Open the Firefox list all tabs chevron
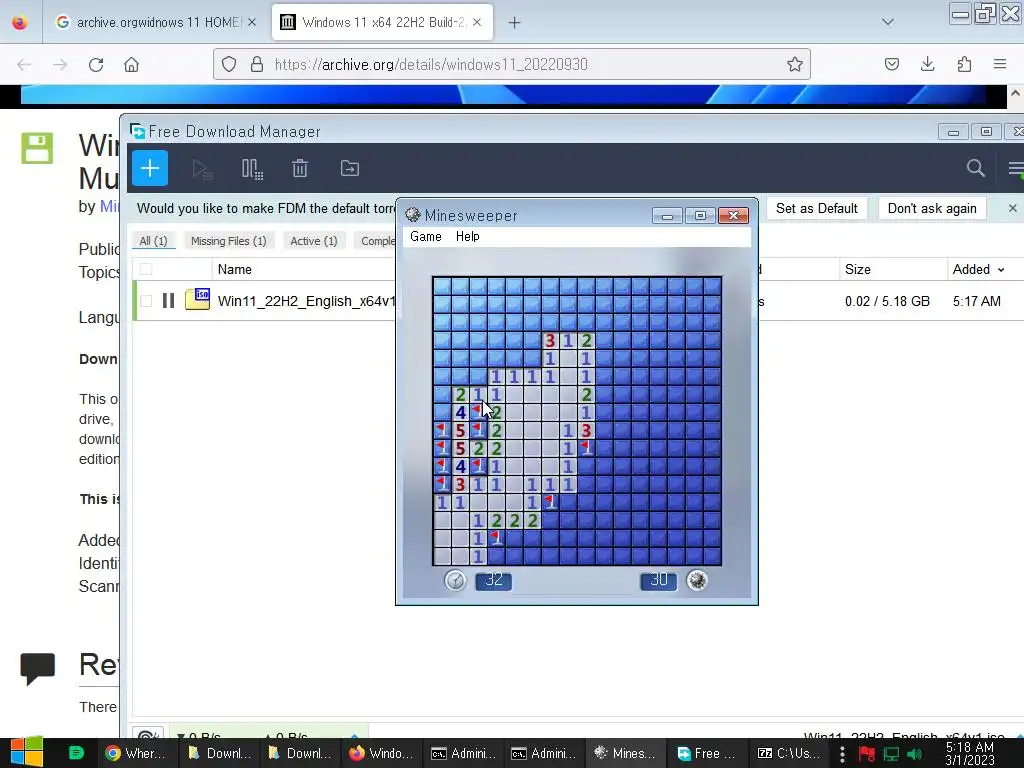The width and height of the screenshot is (1024, 768). pyautogui.click(x=888, y=22)
